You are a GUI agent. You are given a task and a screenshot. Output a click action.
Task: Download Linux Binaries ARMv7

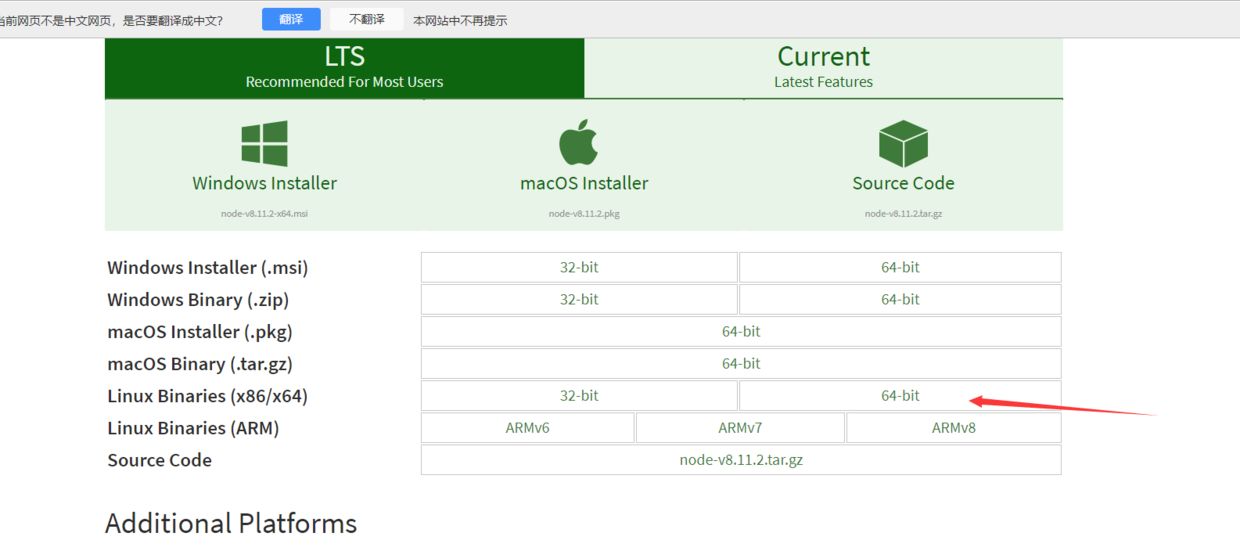pyautogui.click(x=740, y=427)
